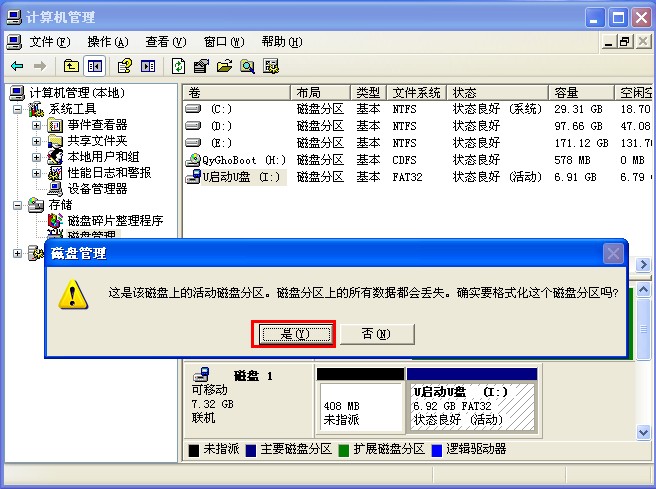
Task: Click the open folder toolbar icon
Action: point(224,66)
